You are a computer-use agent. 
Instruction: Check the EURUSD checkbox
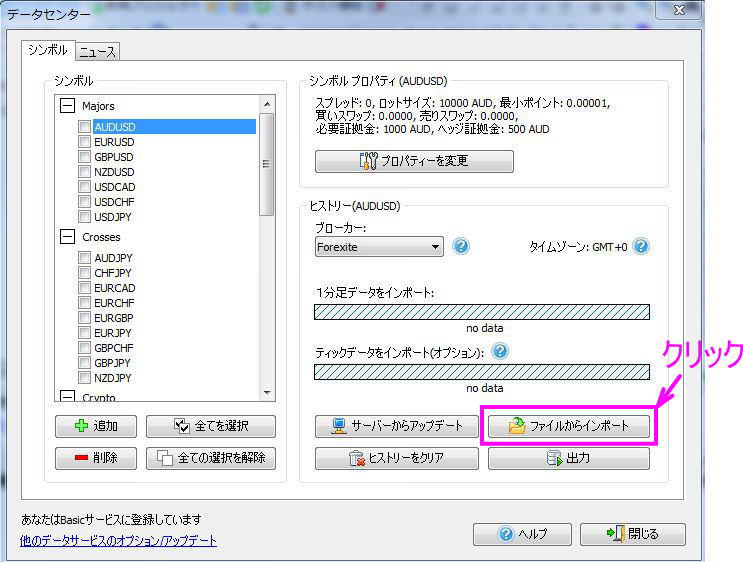pyautogui.click(x=84, y=142)
